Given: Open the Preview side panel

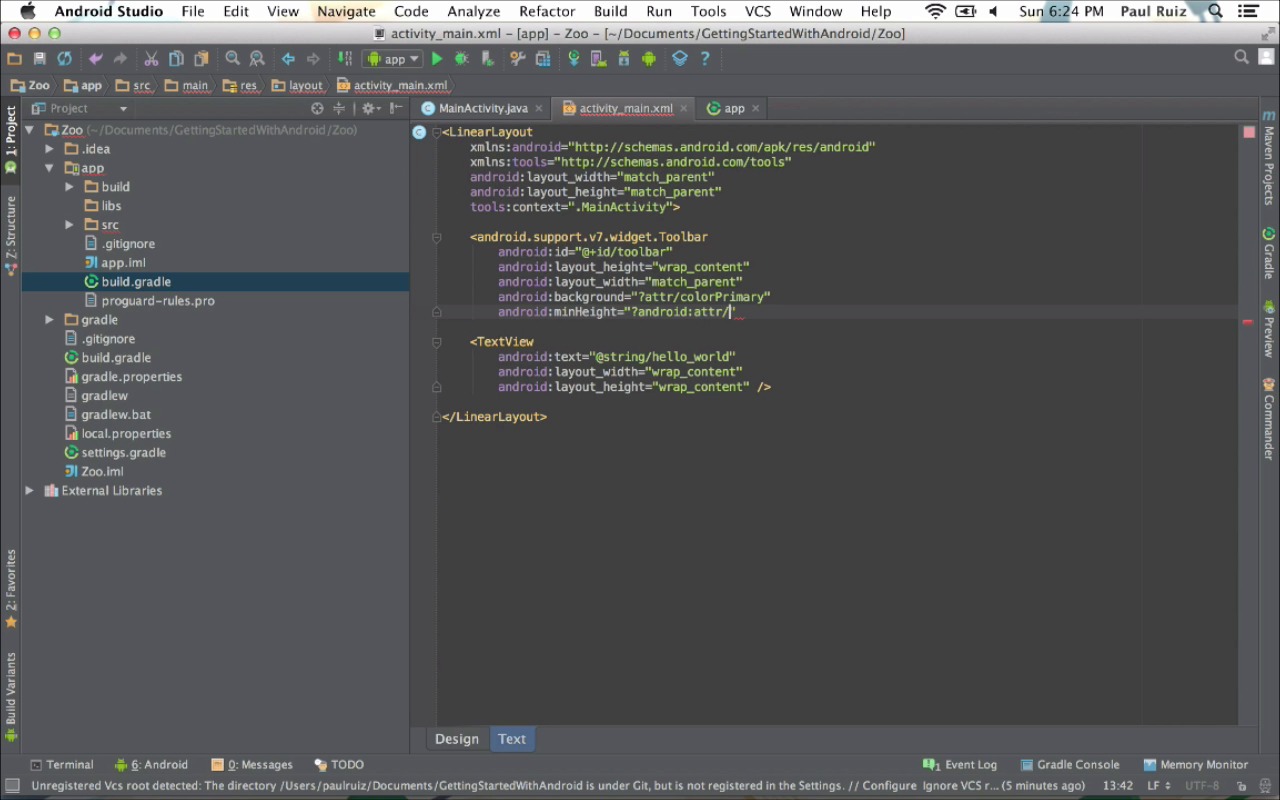Looking at the screenshot, I should click(x=1269, y=329).
